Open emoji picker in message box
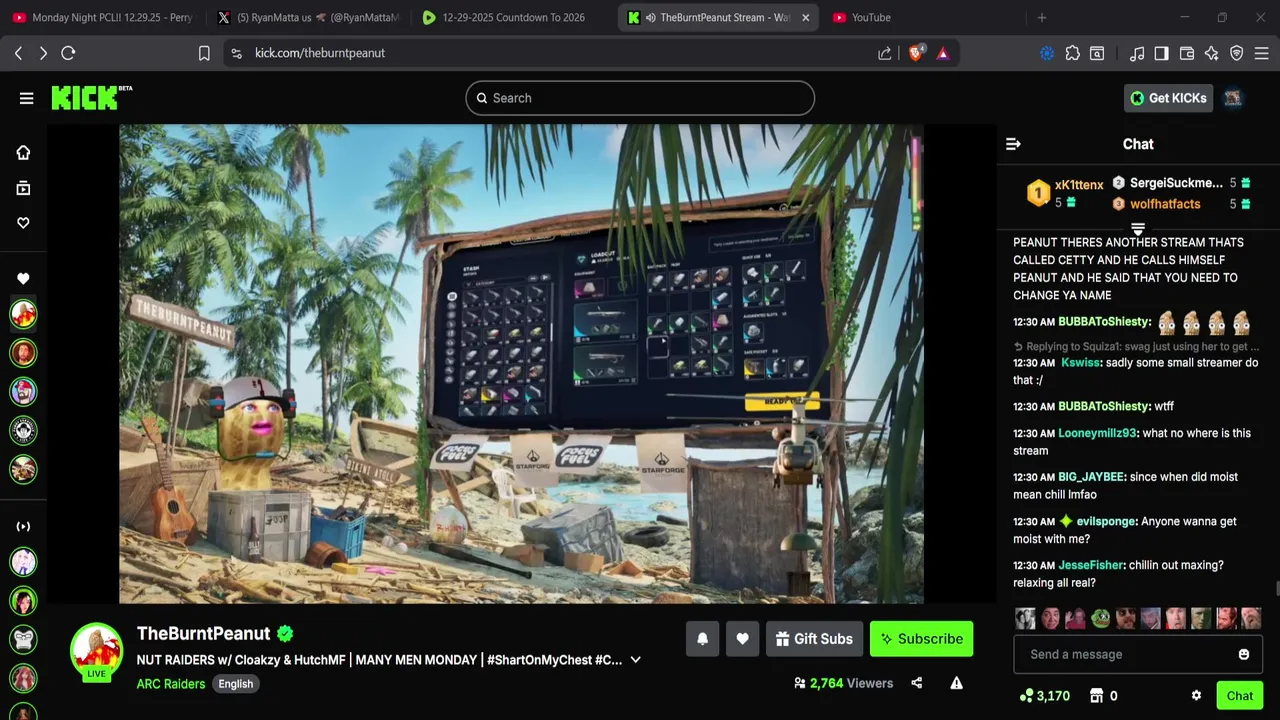Screen dimensions: 1280x720 pyautogui.click(x=1243, y=654)
